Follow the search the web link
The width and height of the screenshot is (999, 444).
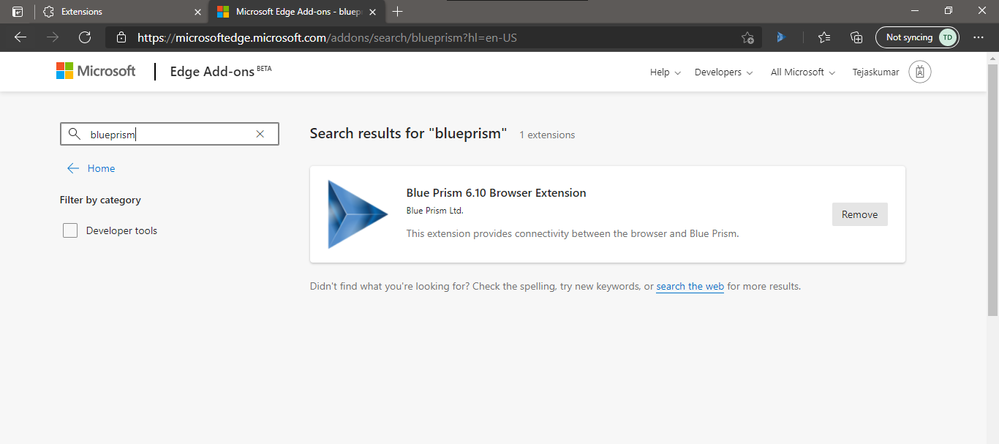click(690, 287)
